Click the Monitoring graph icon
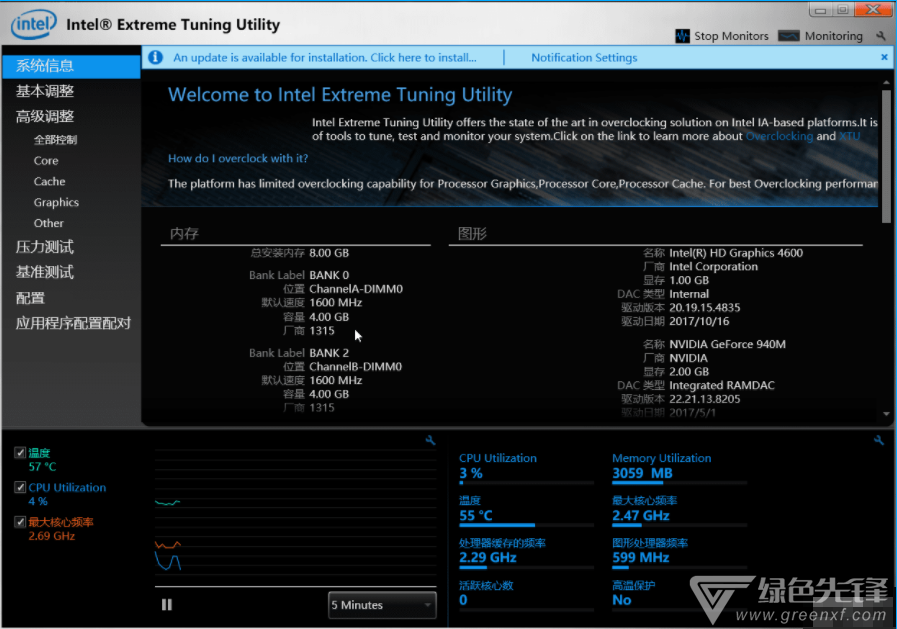This screenshot has width=897, height=629. point(789,36)
